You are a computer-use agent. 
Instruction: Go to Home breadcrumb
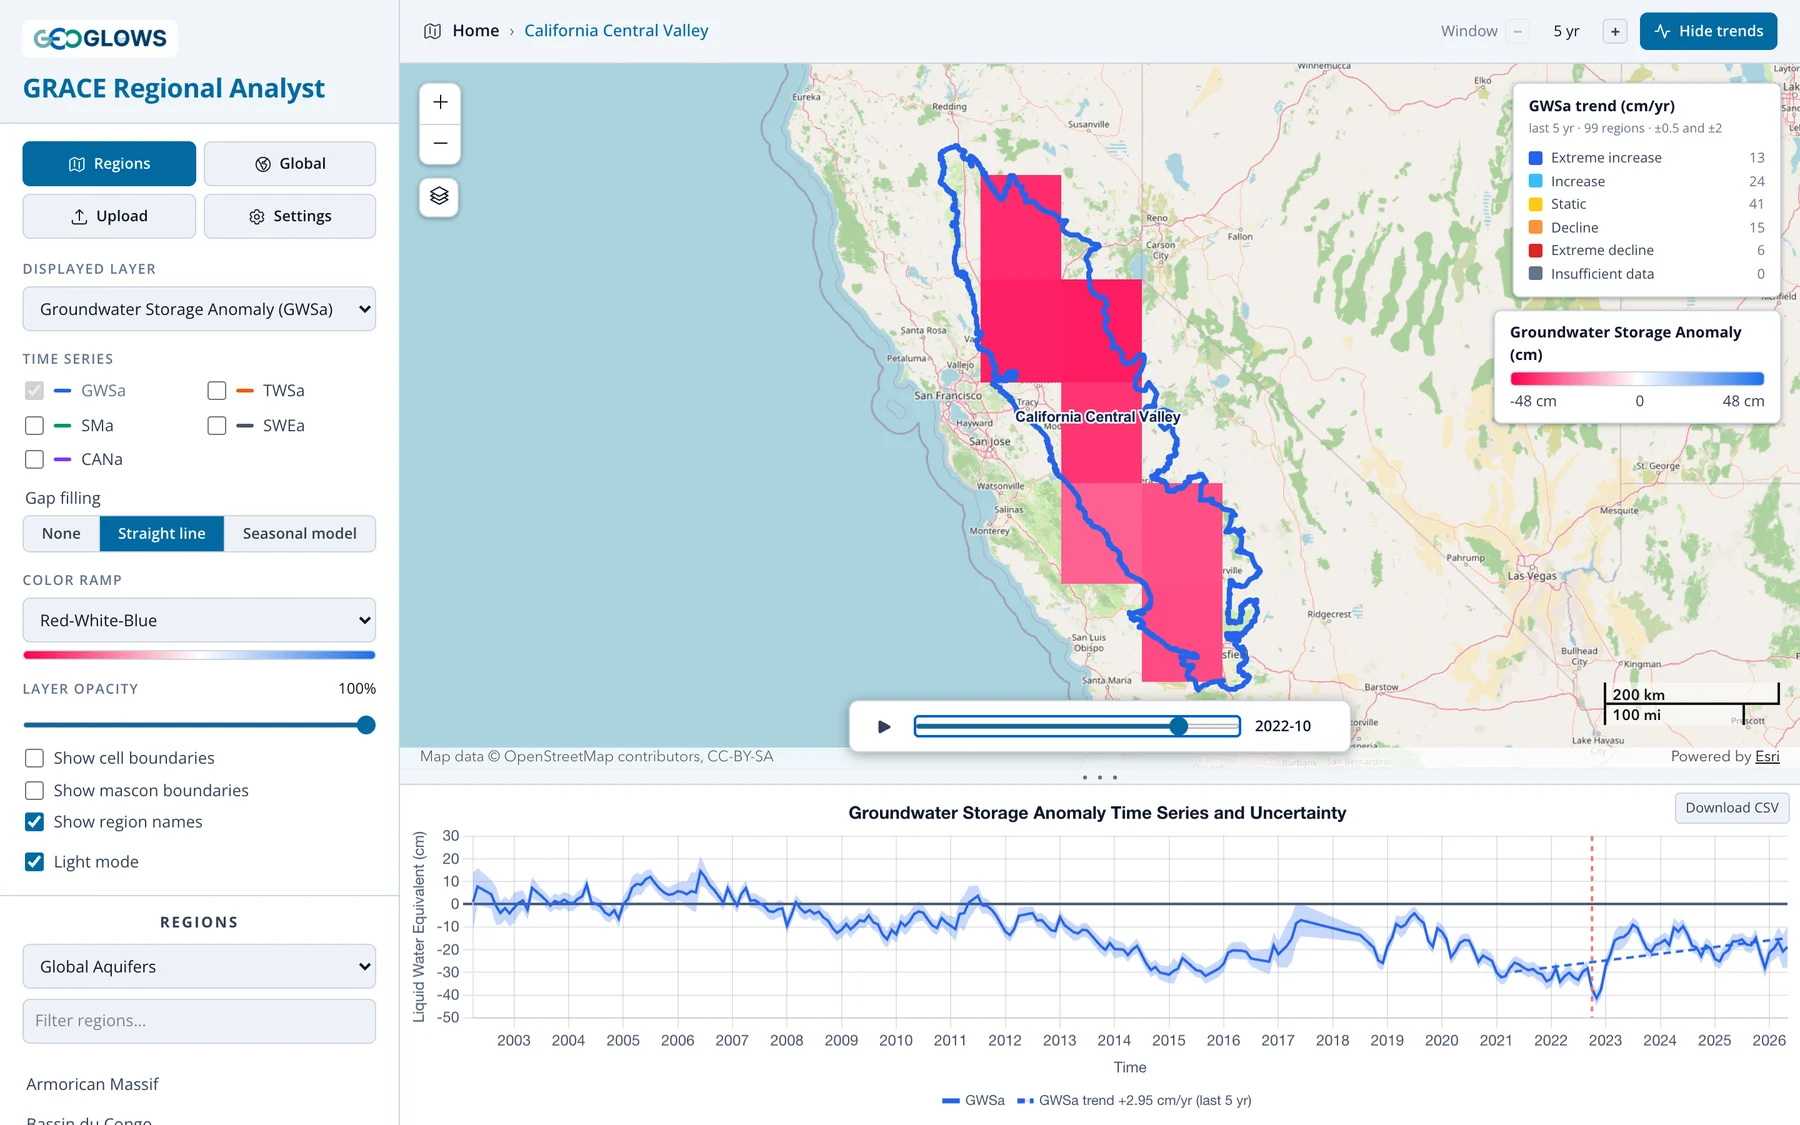pyautogui.click(x=475, y=31)
